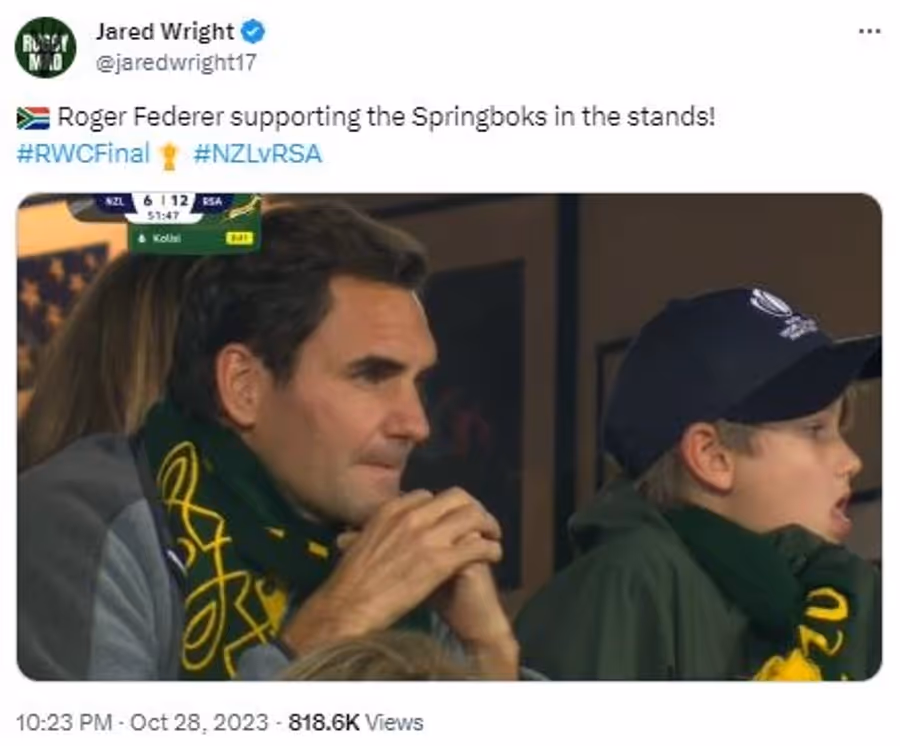This screenshot has height=746, width=900.
Task: Click the yellow timer badge beside Kolisi
Action: click(x=239, y=238)
